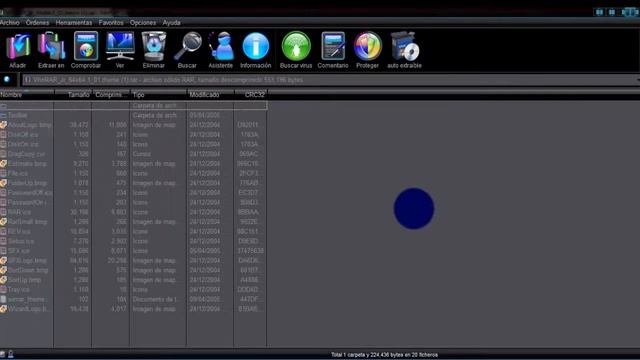Sort list by Nombre column header

click(x=27, y=95)
